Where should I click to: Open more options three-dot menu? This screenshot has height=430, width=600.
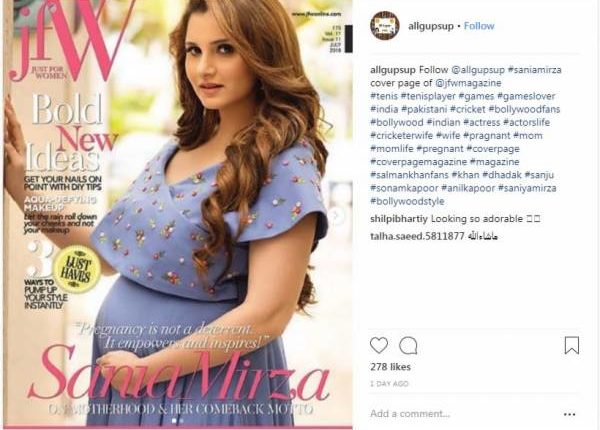click(569, 414)
